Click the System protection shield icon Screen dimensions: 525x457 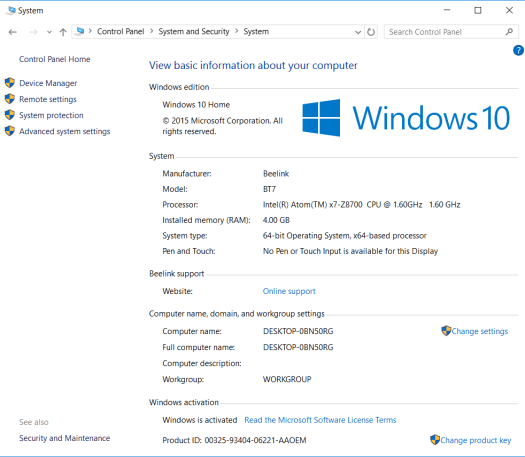pyautogui.click(x=10, y=115)
